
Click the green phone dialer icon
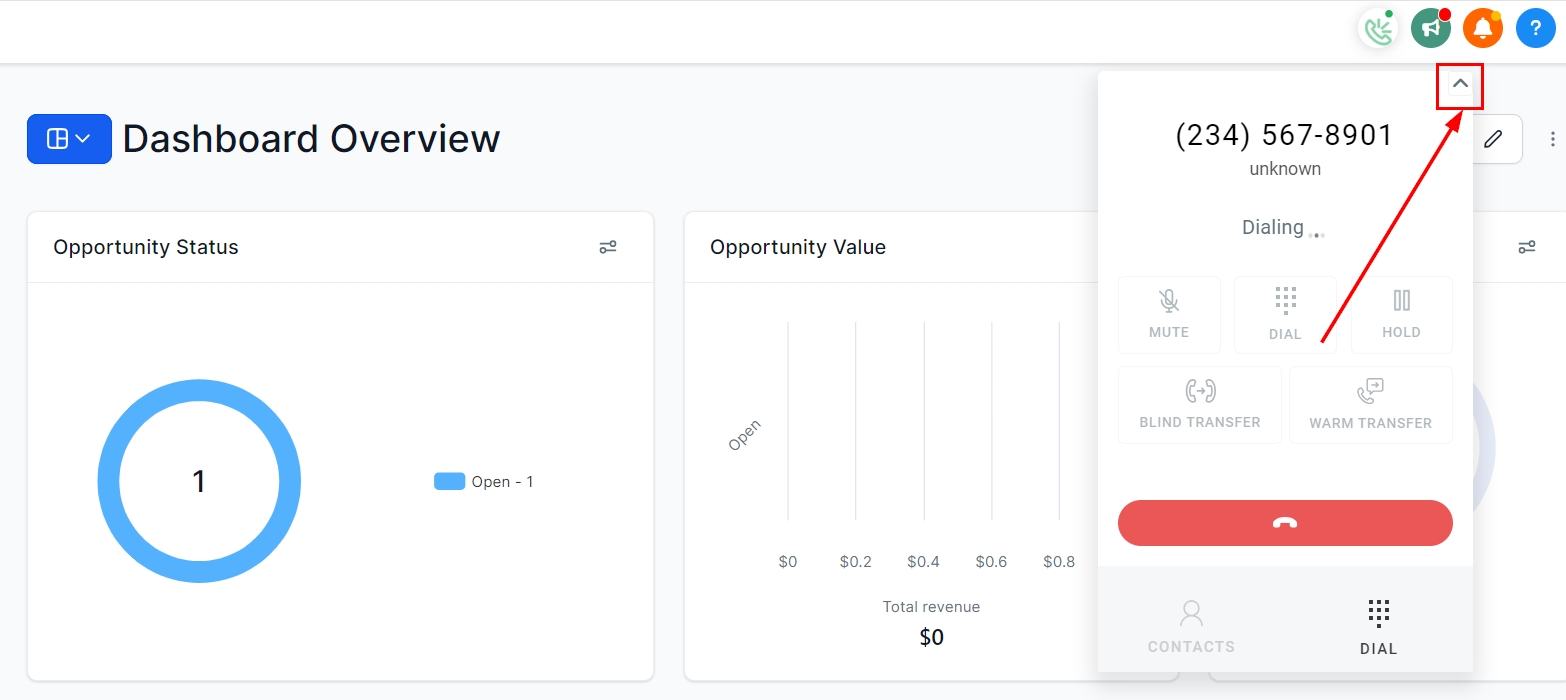coord(1379,29)
